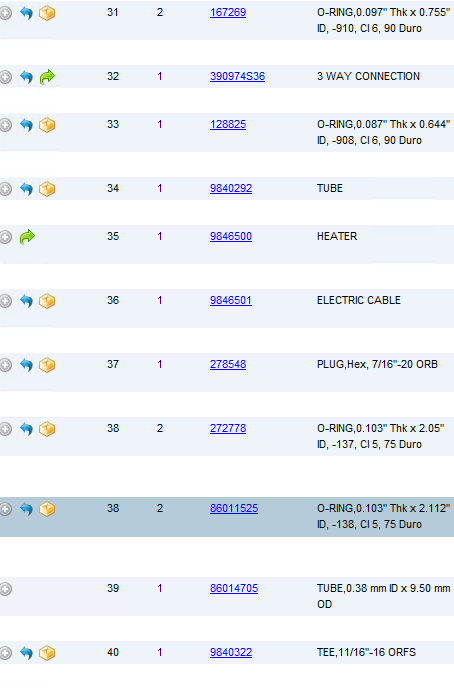Expand the HEATER row plus button
The image size is (454, 688).
click(x=5, y=237)
